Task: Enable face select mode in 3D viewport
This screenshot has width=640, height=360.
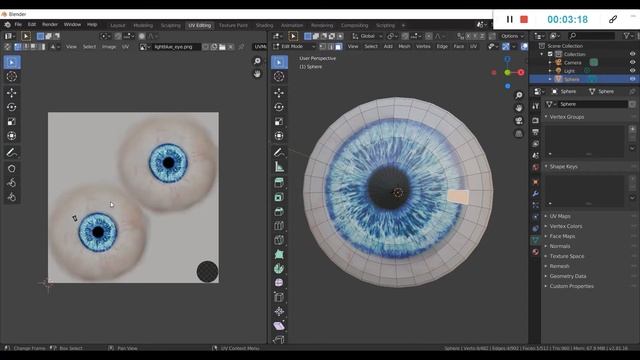Action: click(338, 47)
